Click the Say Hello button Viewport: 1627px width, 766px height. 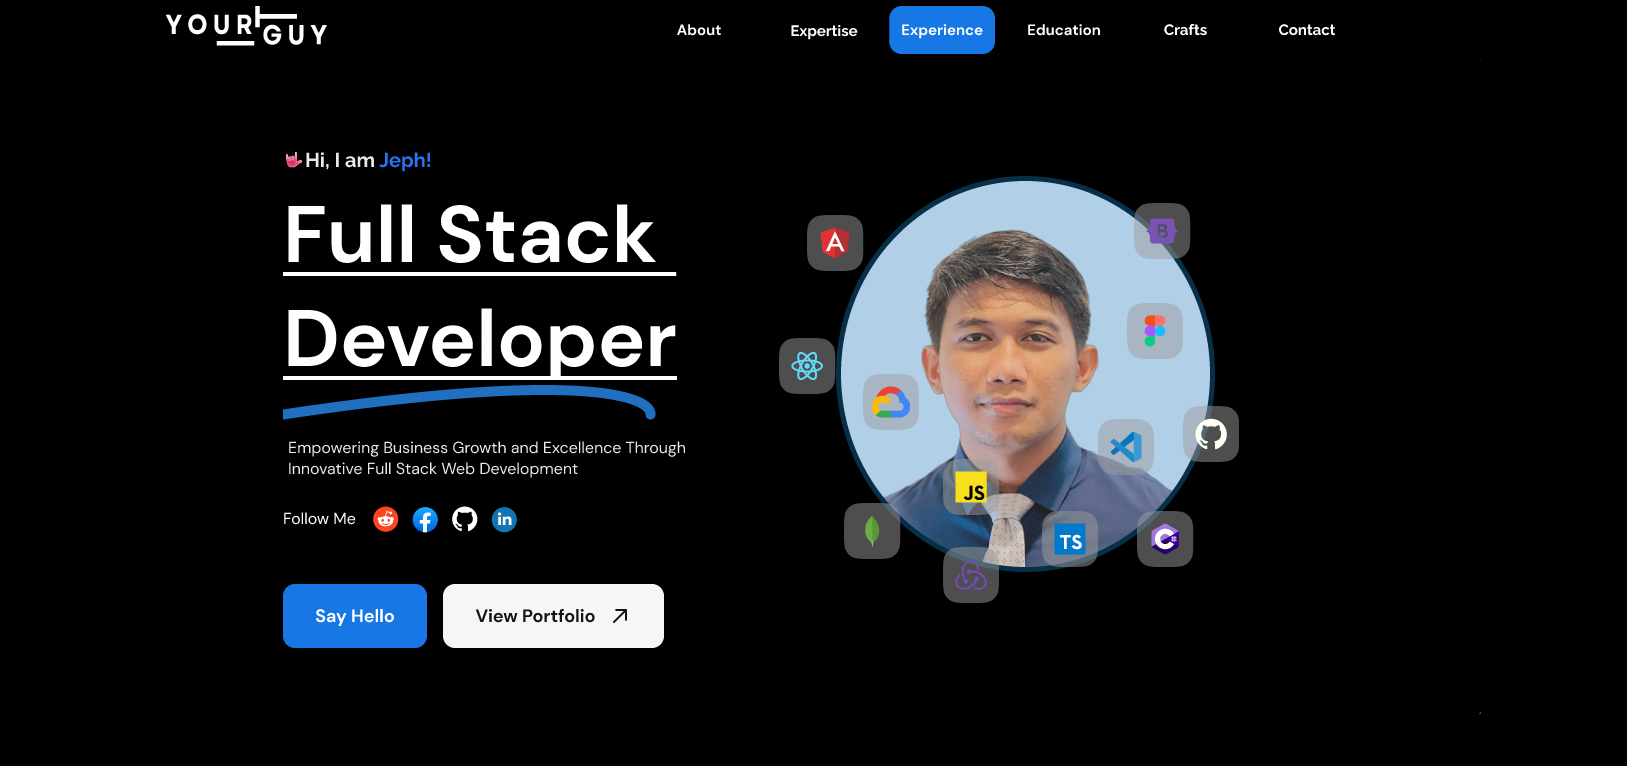355,616
